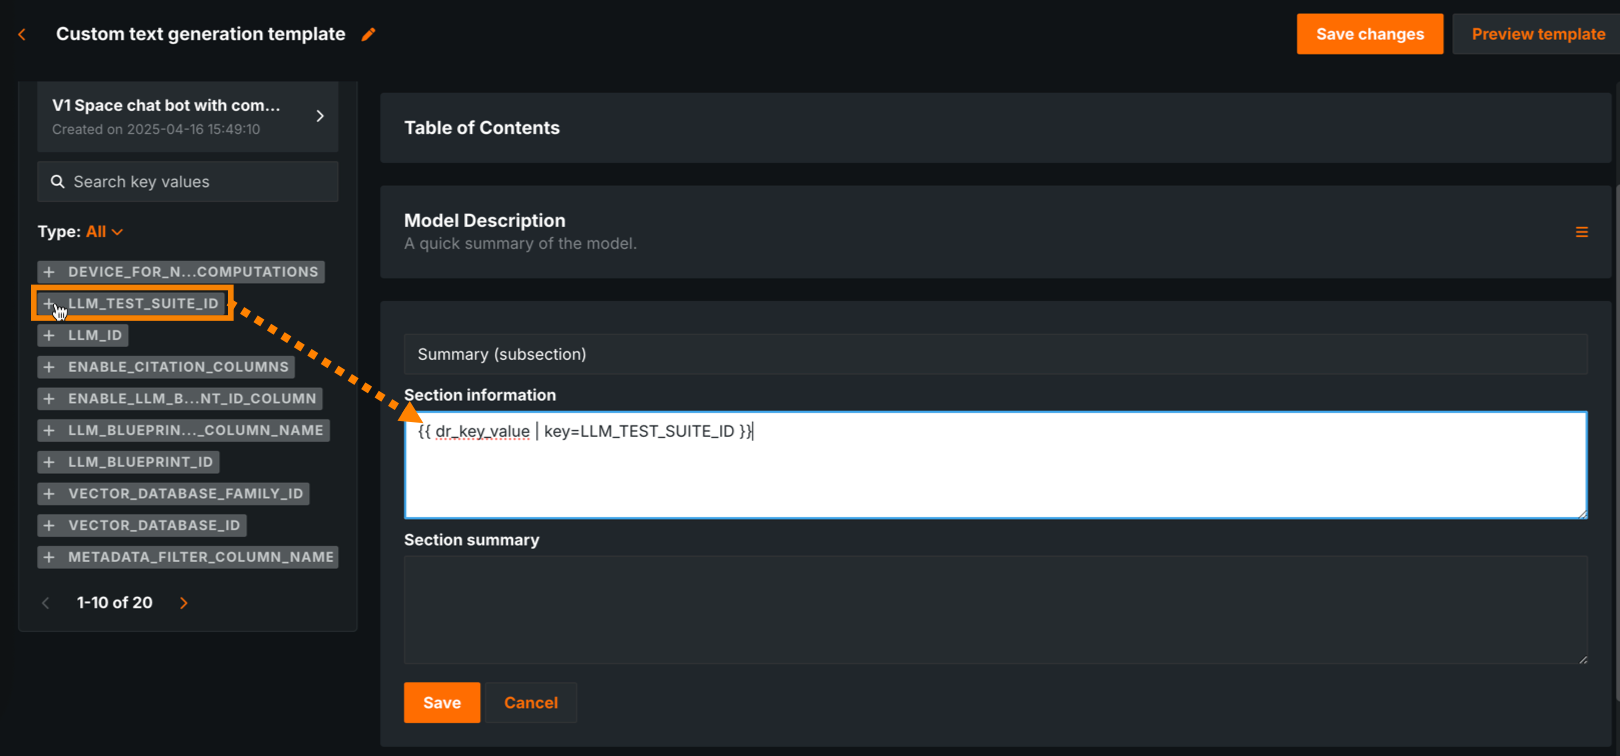The image size is (1620, 756).
Task: Insert the METADATA_FILTER_COLUMN_NAME key value
Action: (49, 557)
